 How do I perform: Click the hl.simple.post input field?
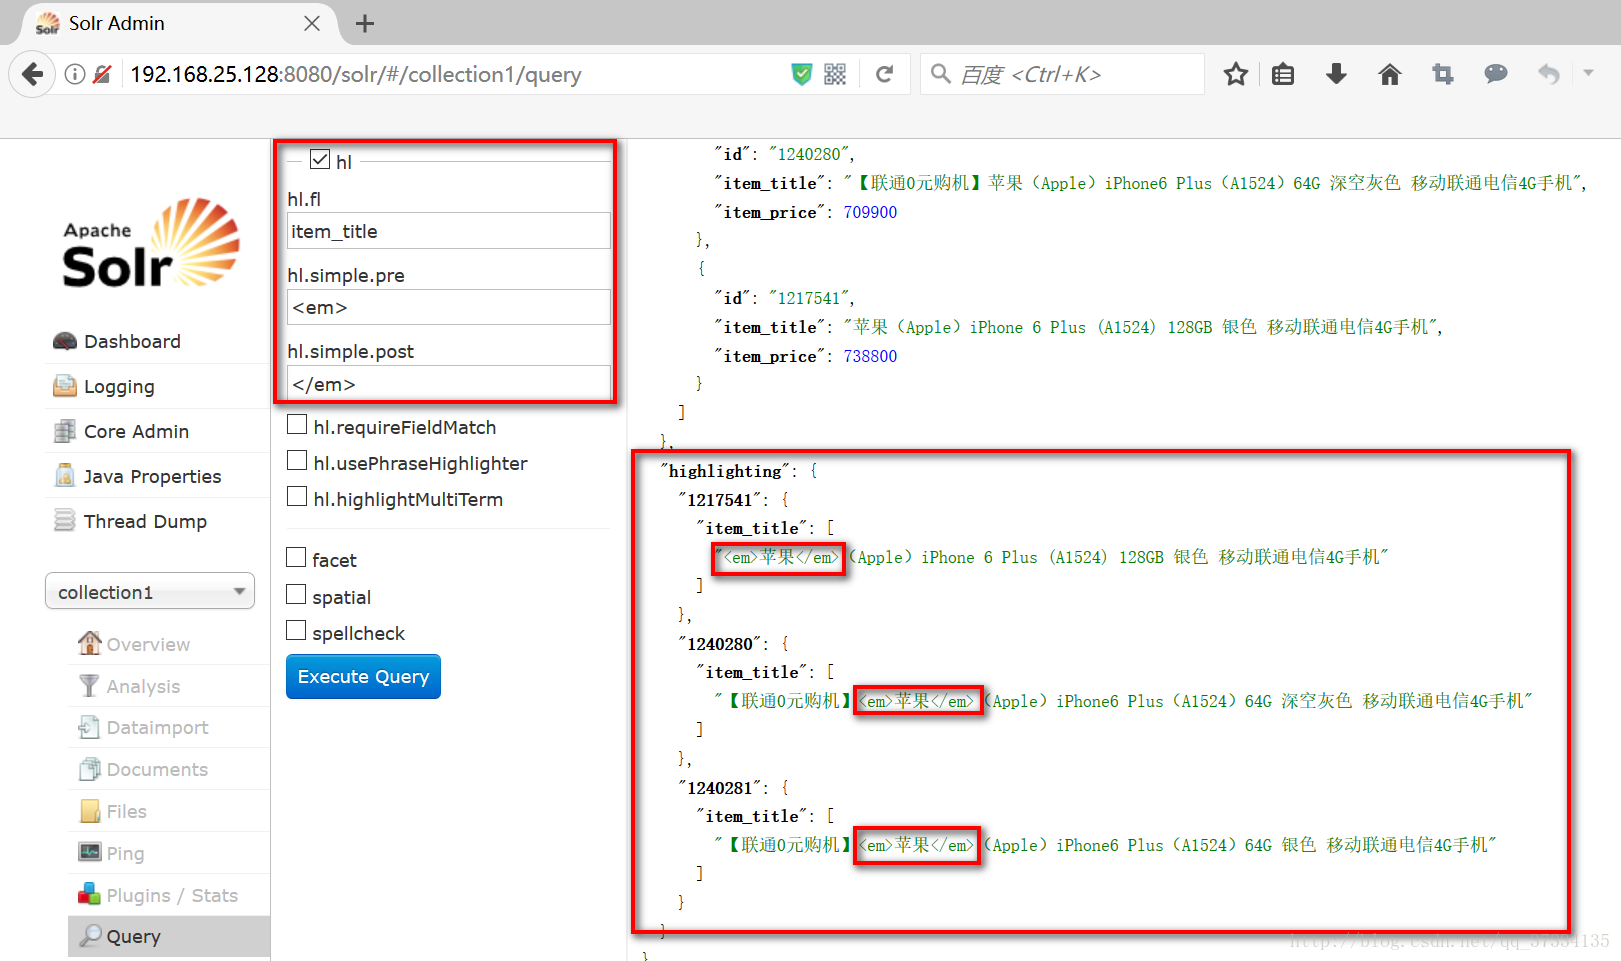click(449, 383)
